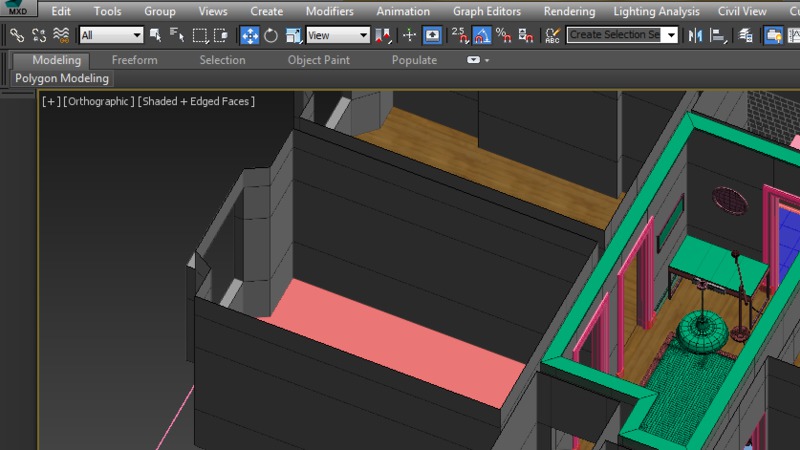Image resolution: width=800 pixels, height=450 pixels.
Task: Open the selection filter 'All' dropdown
Action: (x=111, y=35)
